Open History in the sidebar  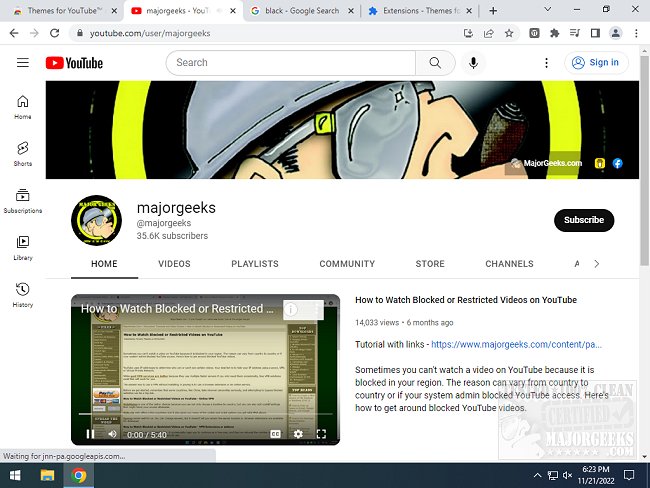23,295
